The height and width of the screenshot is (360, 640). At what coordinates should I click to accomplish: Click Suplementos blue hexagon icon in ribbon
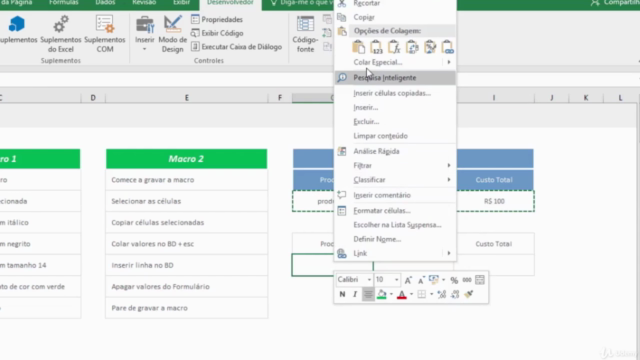[17, 24]
